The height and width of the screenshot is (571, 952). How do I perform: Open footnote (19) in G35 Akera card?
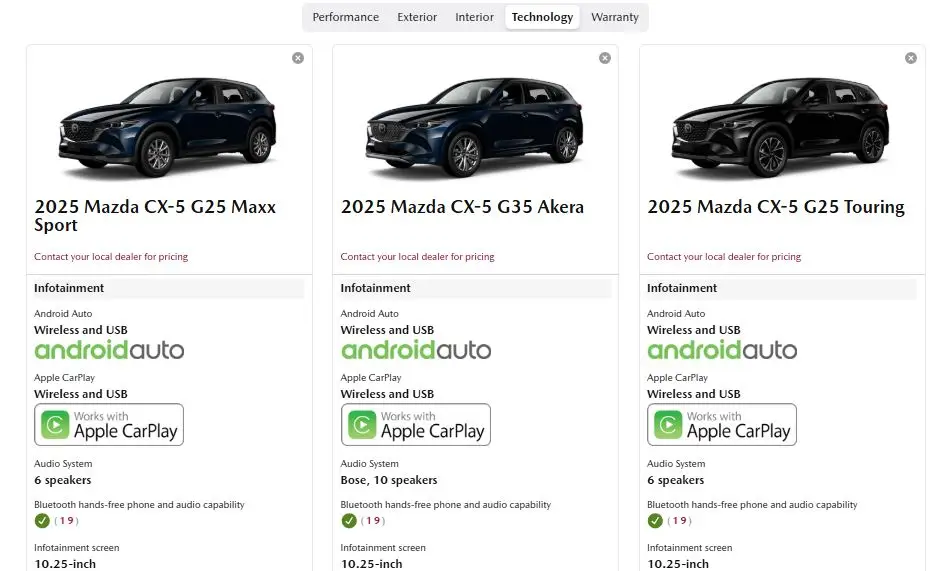pos(373,521)
